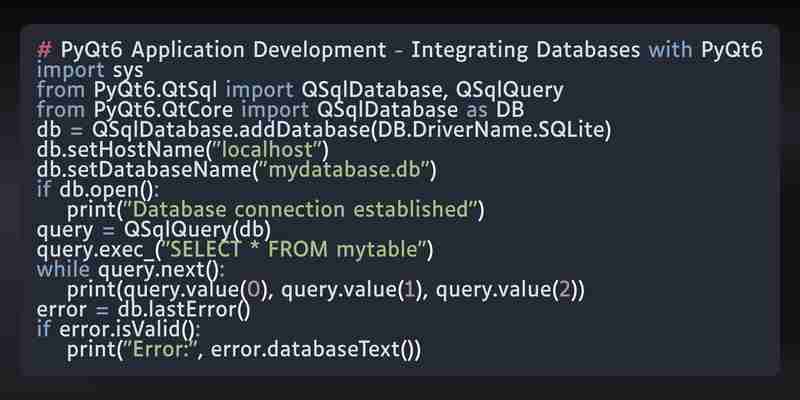Viewport: 800px width, 400px height.
Task: Click the hash symbol starting the comment
Action: pyautogui.click(x=44, y=51)
